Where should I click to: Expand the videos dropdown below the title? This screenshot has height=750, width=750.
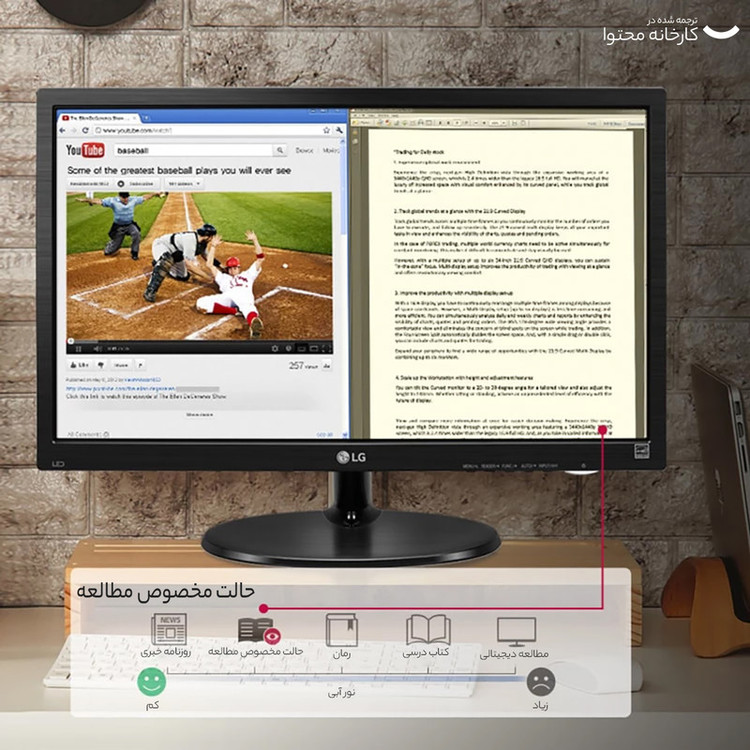182,184
